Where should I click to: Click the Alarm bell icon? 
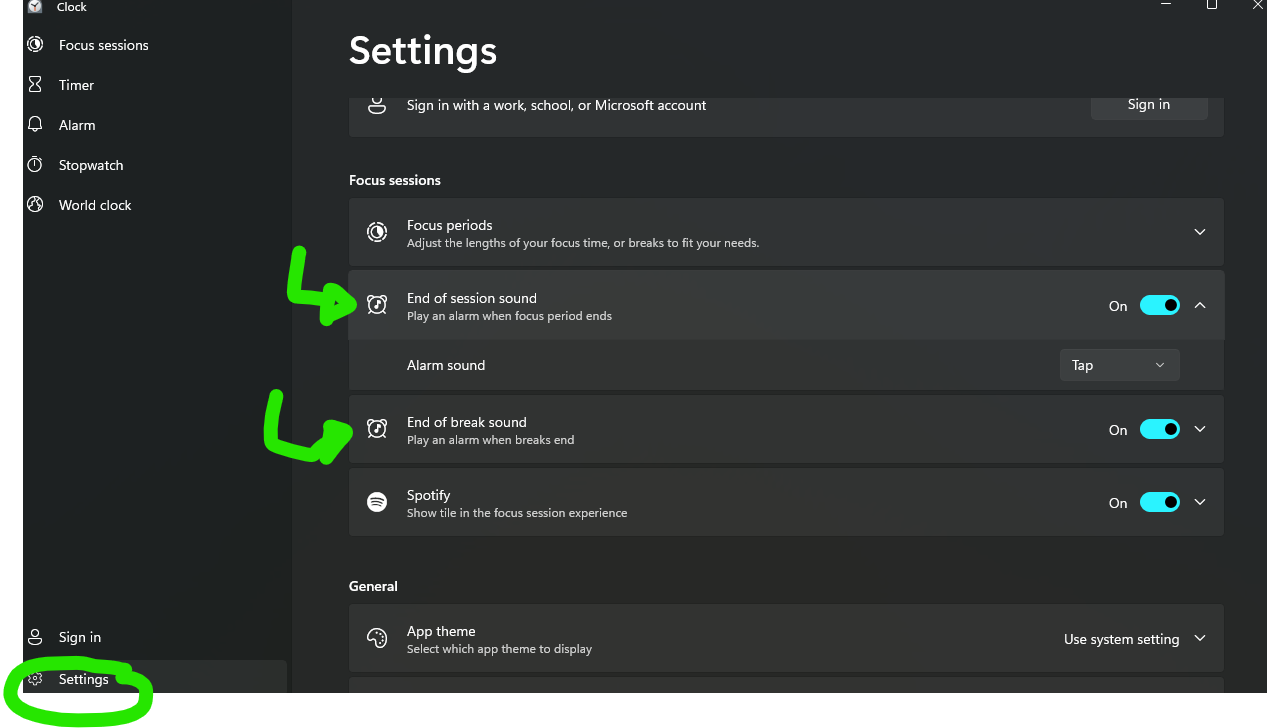point(35,125)
